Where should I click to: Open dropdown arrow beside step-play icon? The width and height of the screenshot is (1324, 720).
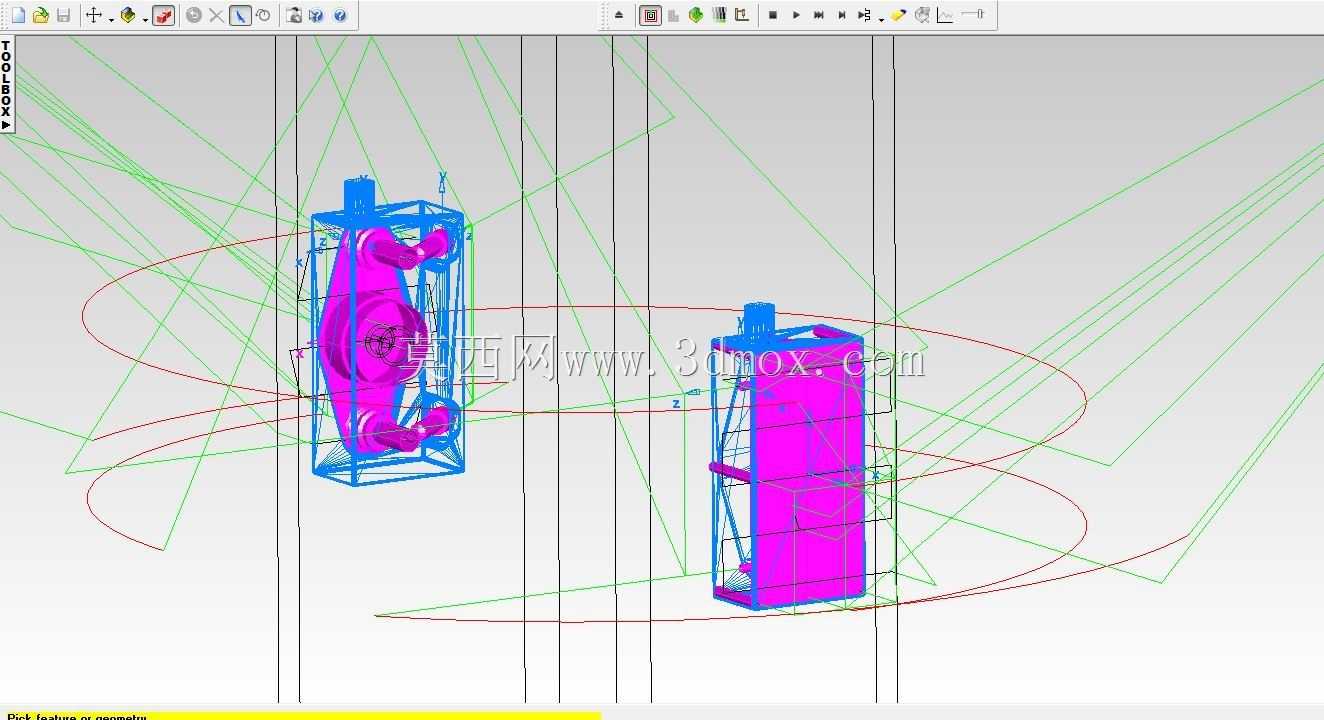click(881, 18)
